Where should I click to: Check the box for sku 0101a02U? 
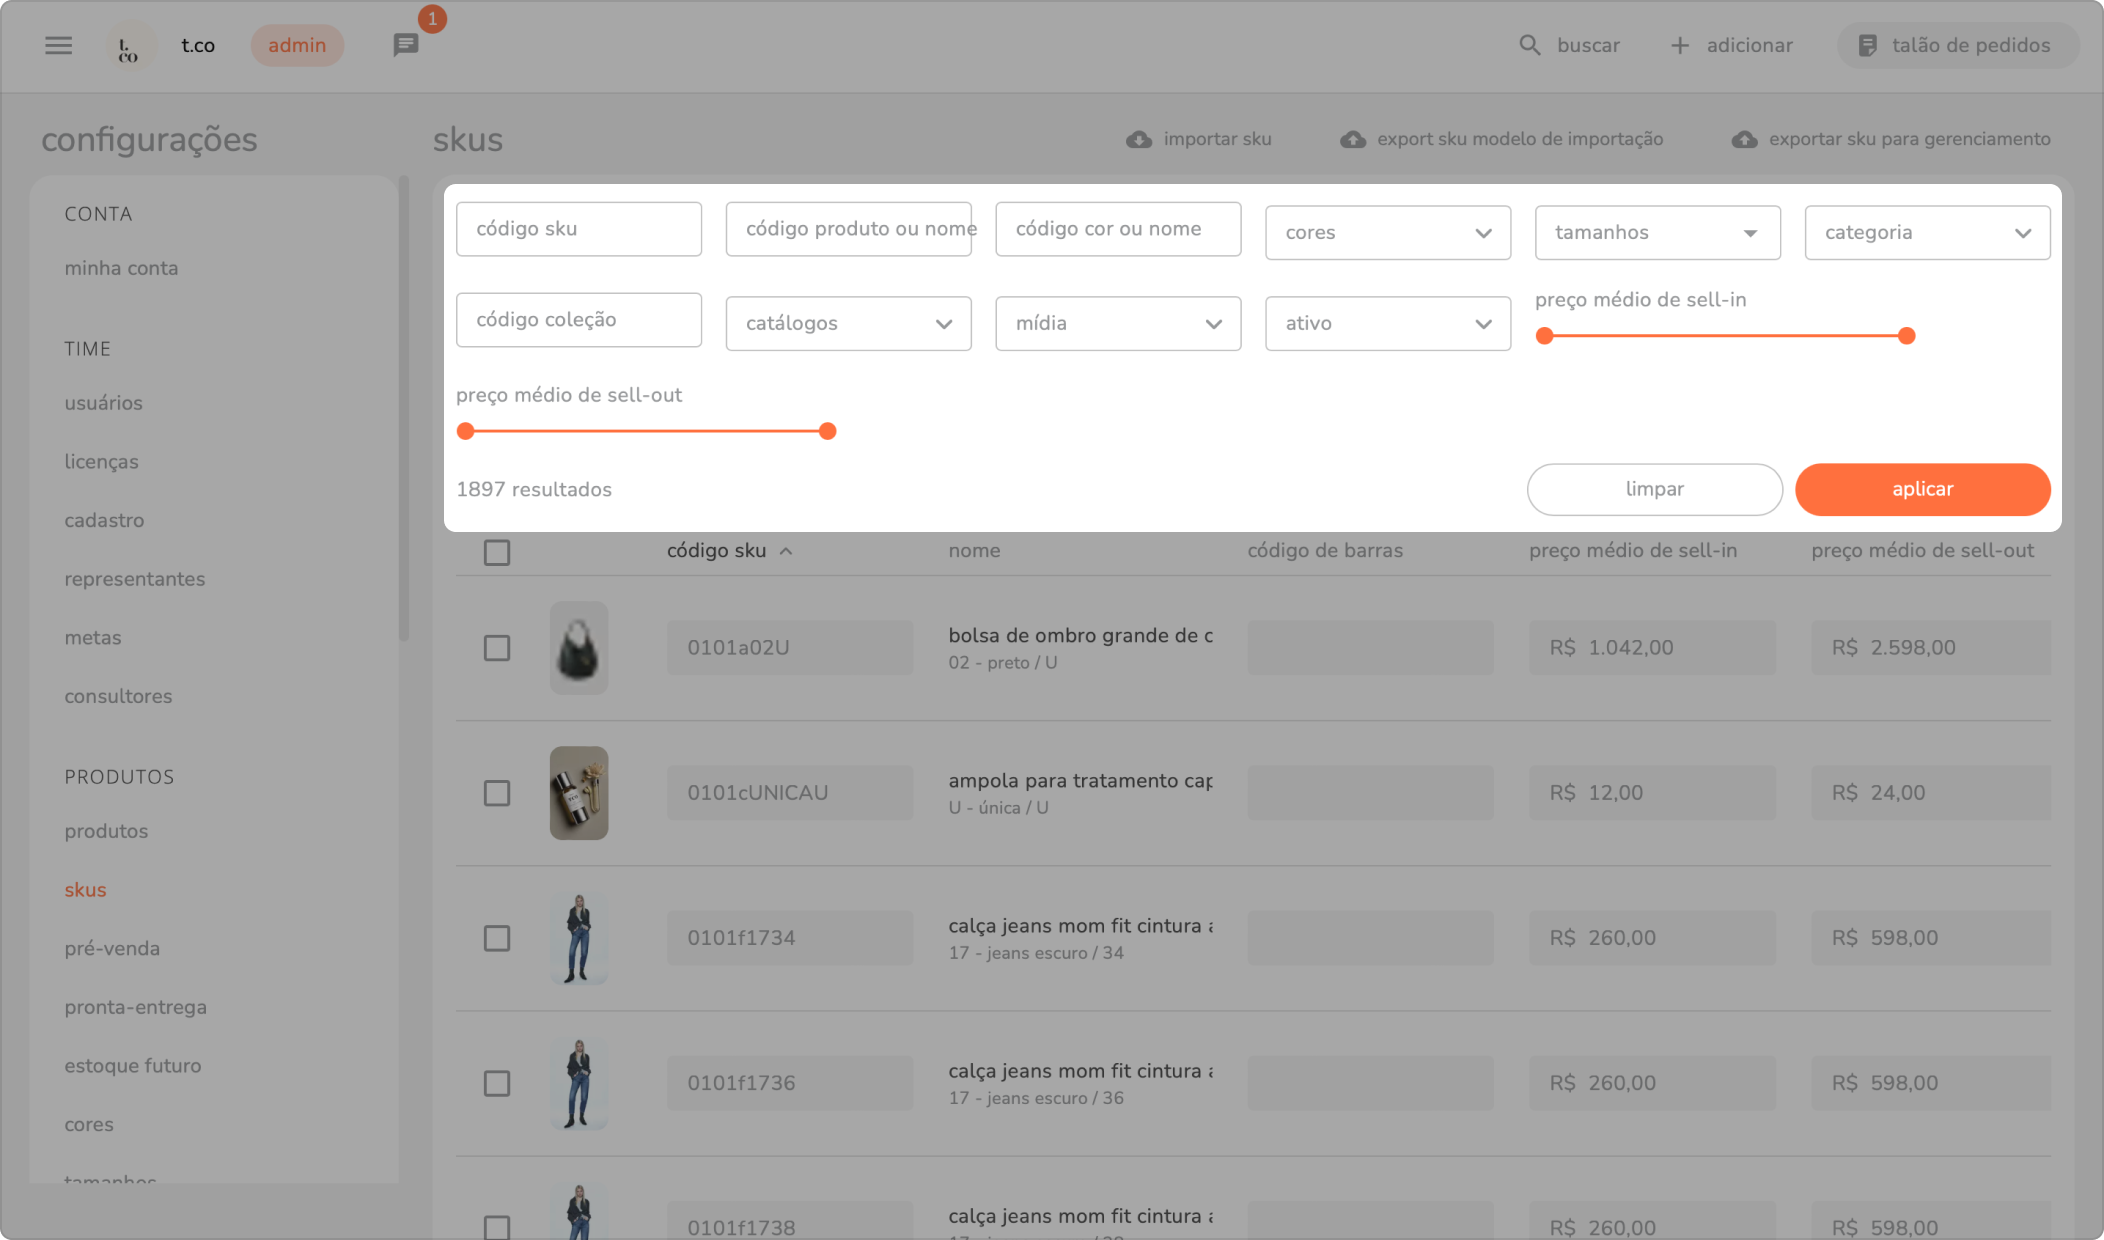pyautogui.click(x=497, y=648)
